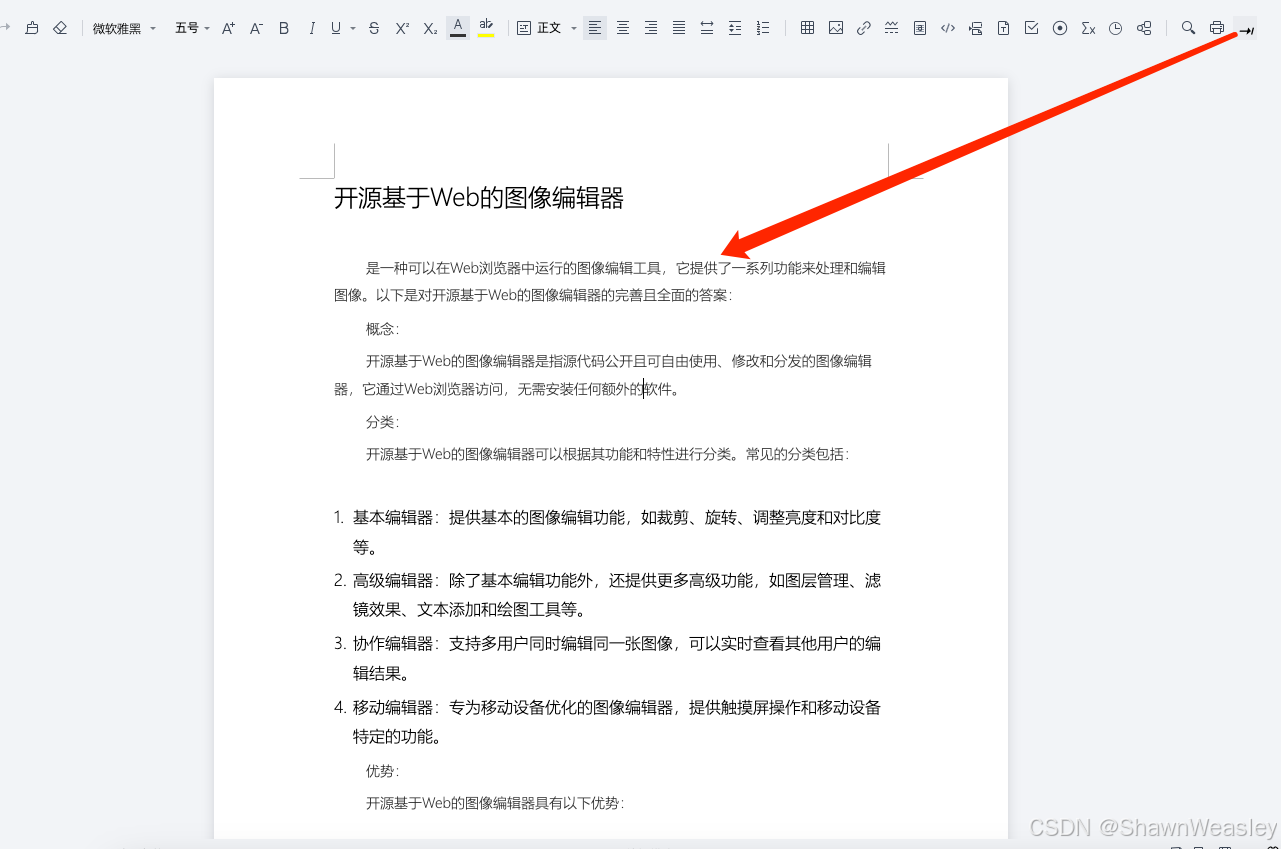This screenshot has height=849, width=1281.
Task: Click the distributed alignment icon
Action: [707, 28]
